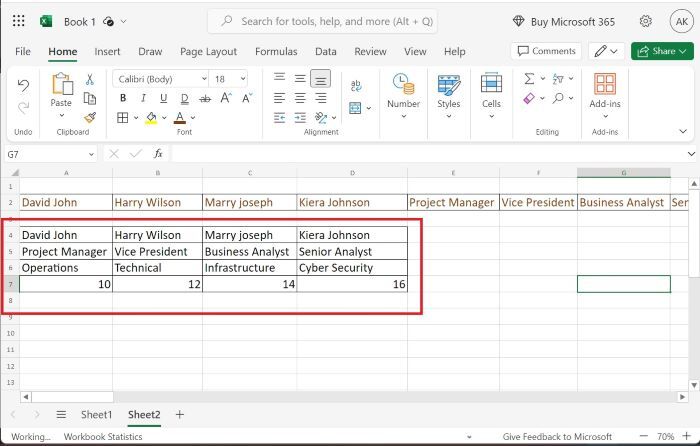Expand the Add-ins dropdown
700x446 pixels.
(x=605, y=116)
